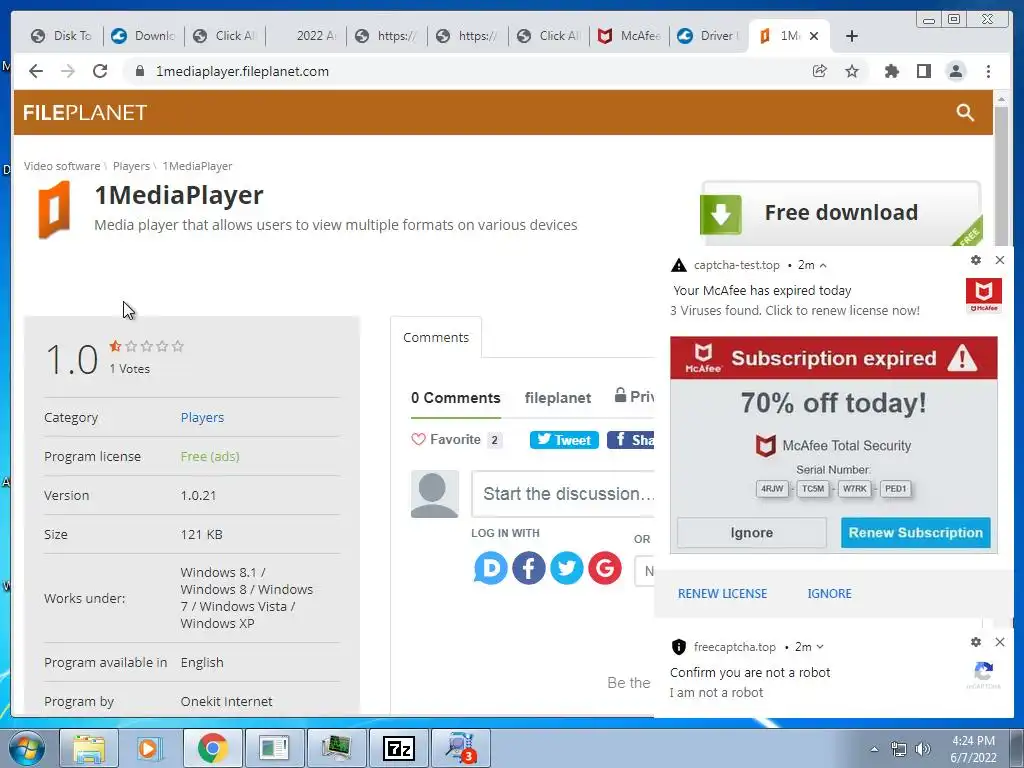Click the Windows Start orb
This screenshot has height=768, width=1024.
[26, 748]
